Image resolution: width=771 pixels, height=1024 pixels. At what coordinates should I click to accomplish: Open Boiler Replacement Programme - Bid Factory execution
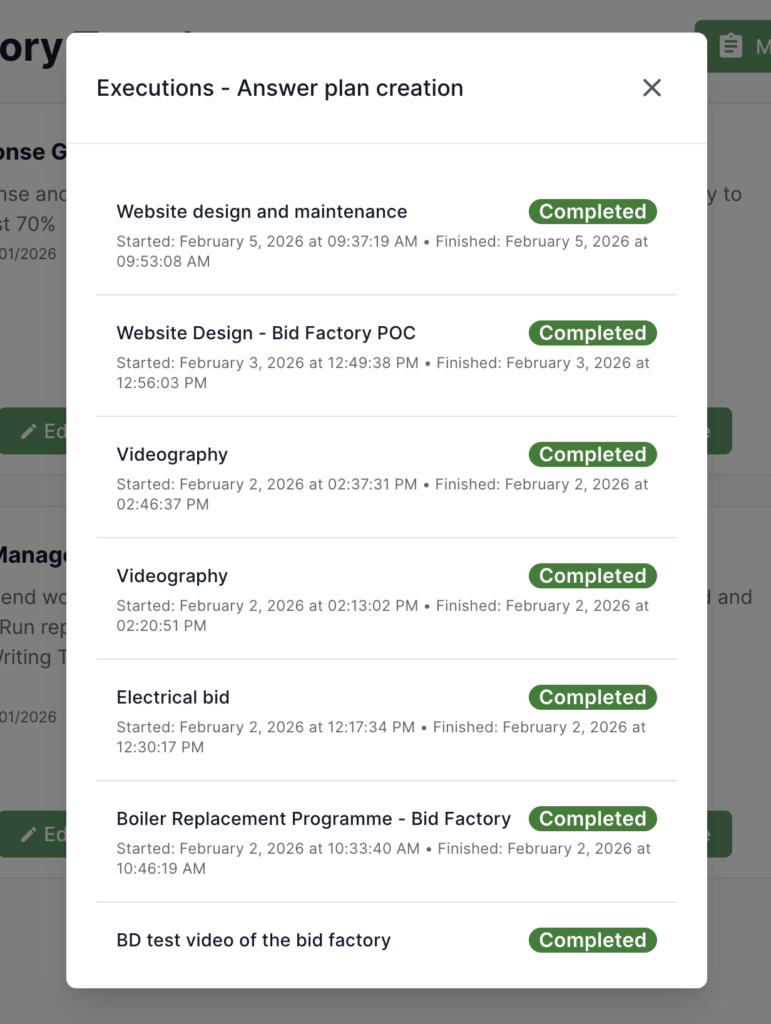313,819
